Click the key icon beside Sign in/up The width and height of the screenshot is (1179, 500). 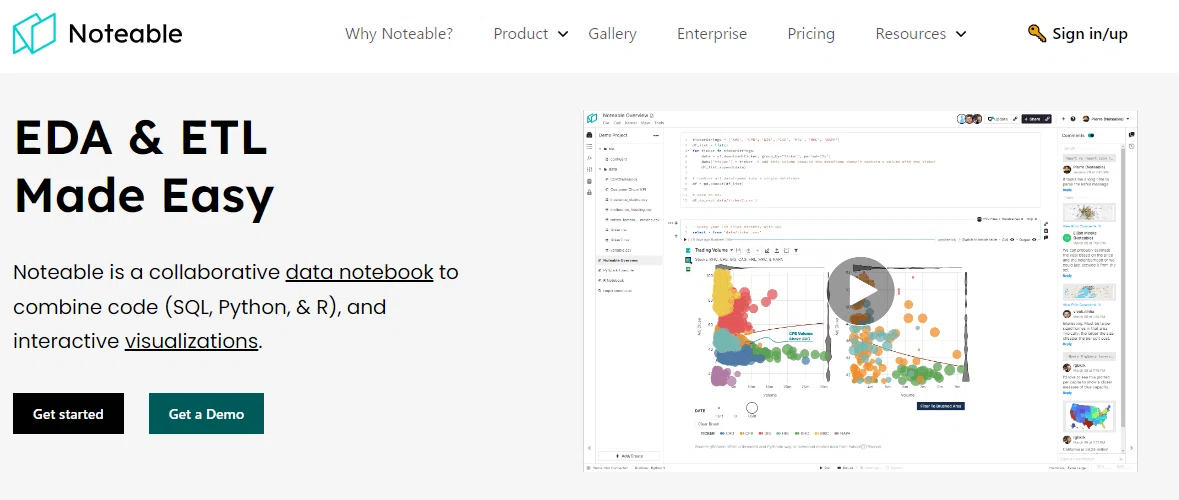click(1037, 33)
